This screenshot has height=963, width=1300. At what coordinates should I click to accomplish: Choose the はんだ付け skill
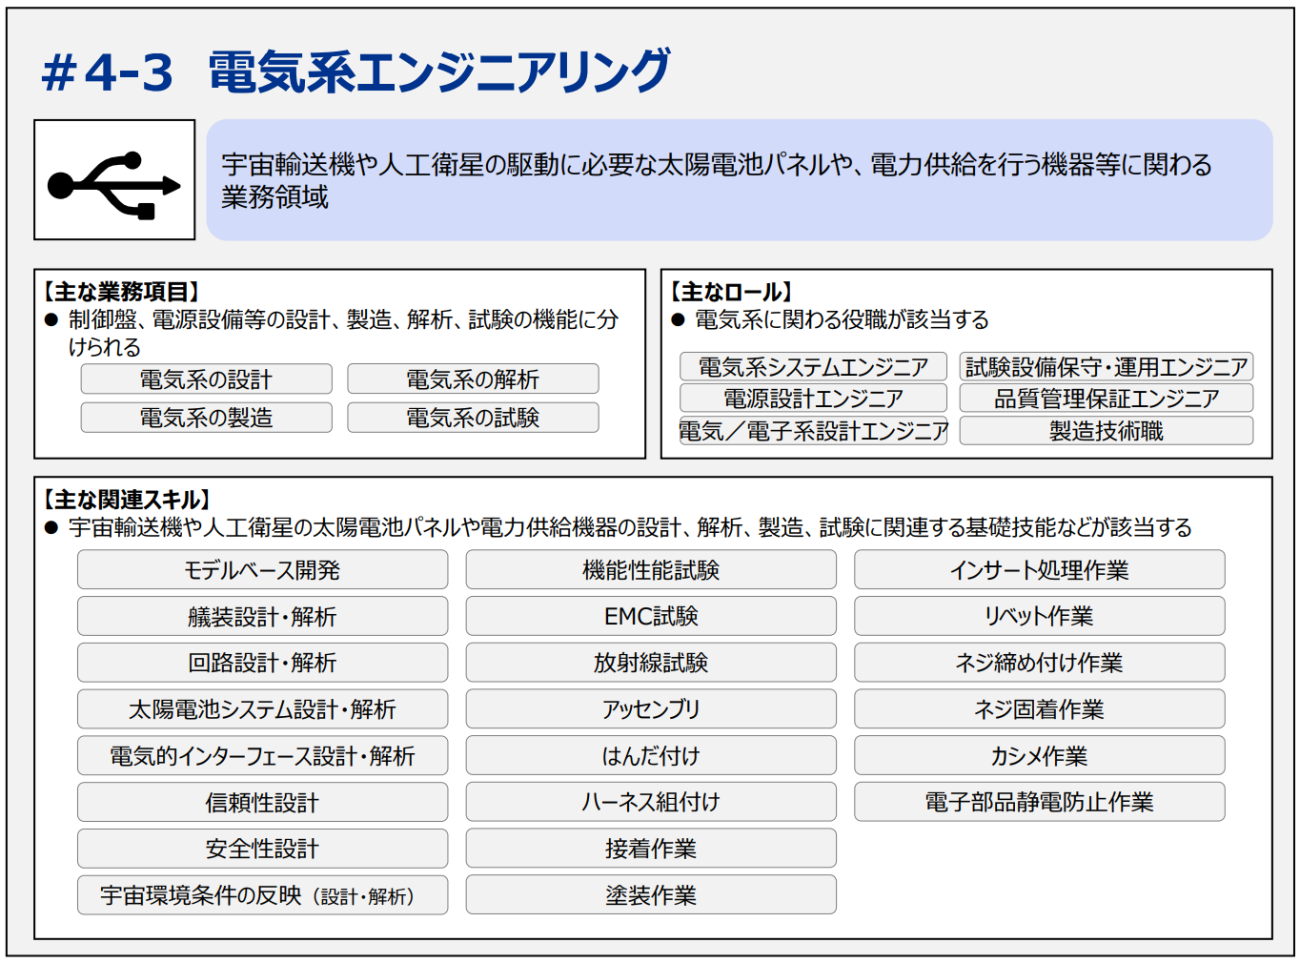651,756
